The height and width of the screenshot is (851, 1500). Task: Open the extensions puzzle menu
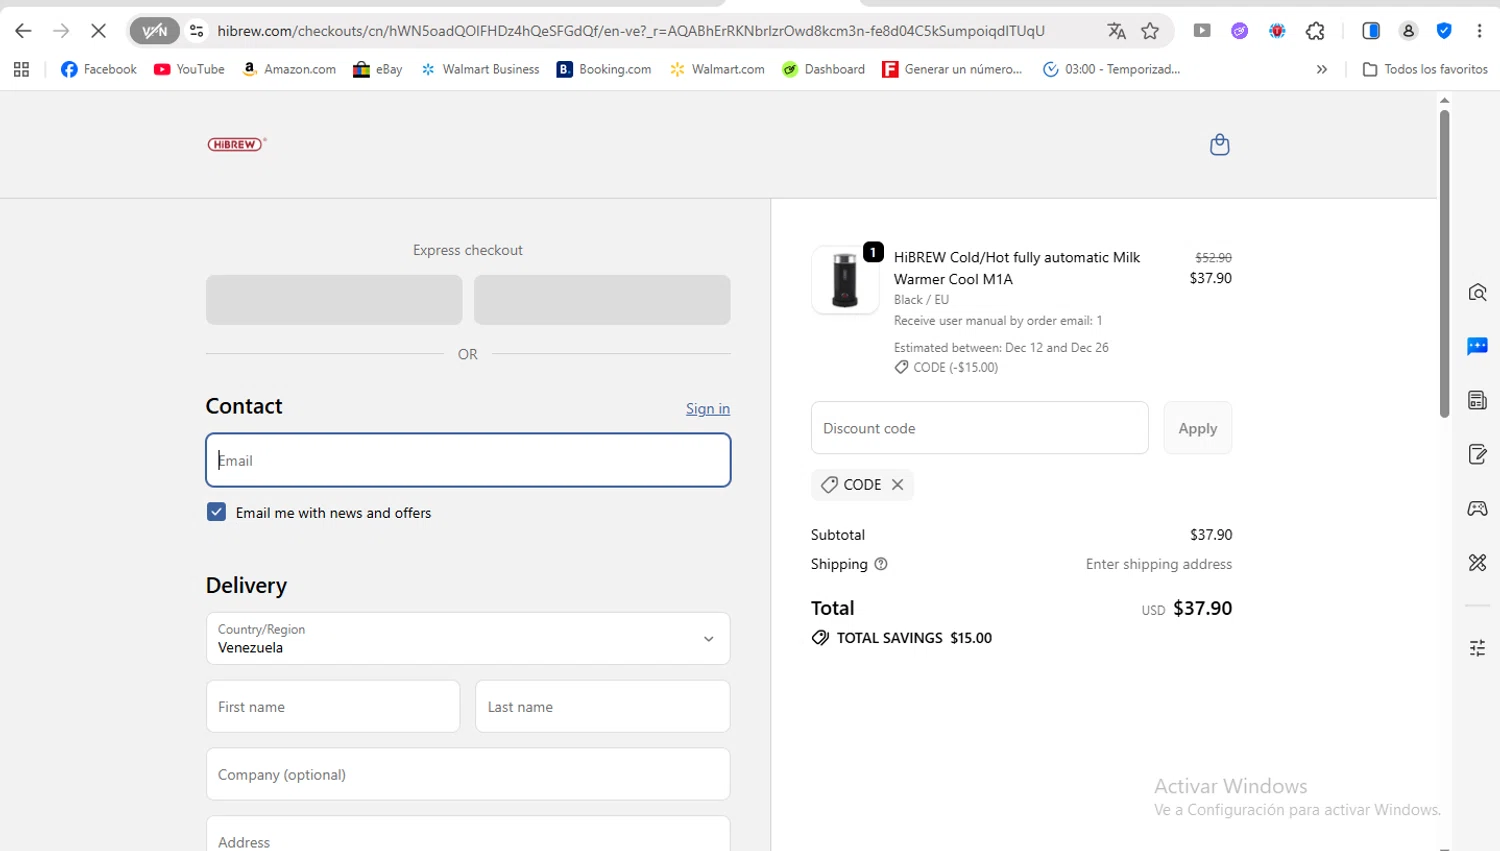point(1315,31)
